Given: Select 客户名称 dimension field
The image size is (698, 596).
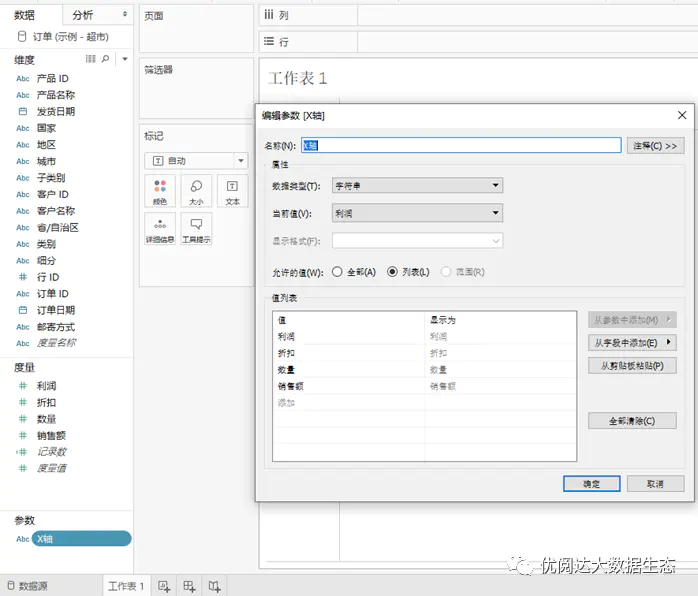Looking at the screenshot, I should (x=56, y=211).
